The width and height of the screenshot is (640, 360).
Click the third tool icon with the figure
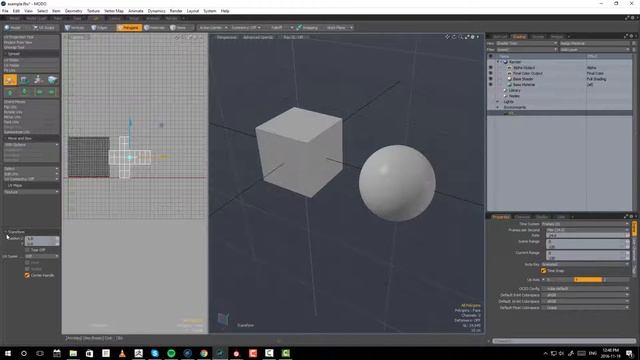(x=38, y=80)
